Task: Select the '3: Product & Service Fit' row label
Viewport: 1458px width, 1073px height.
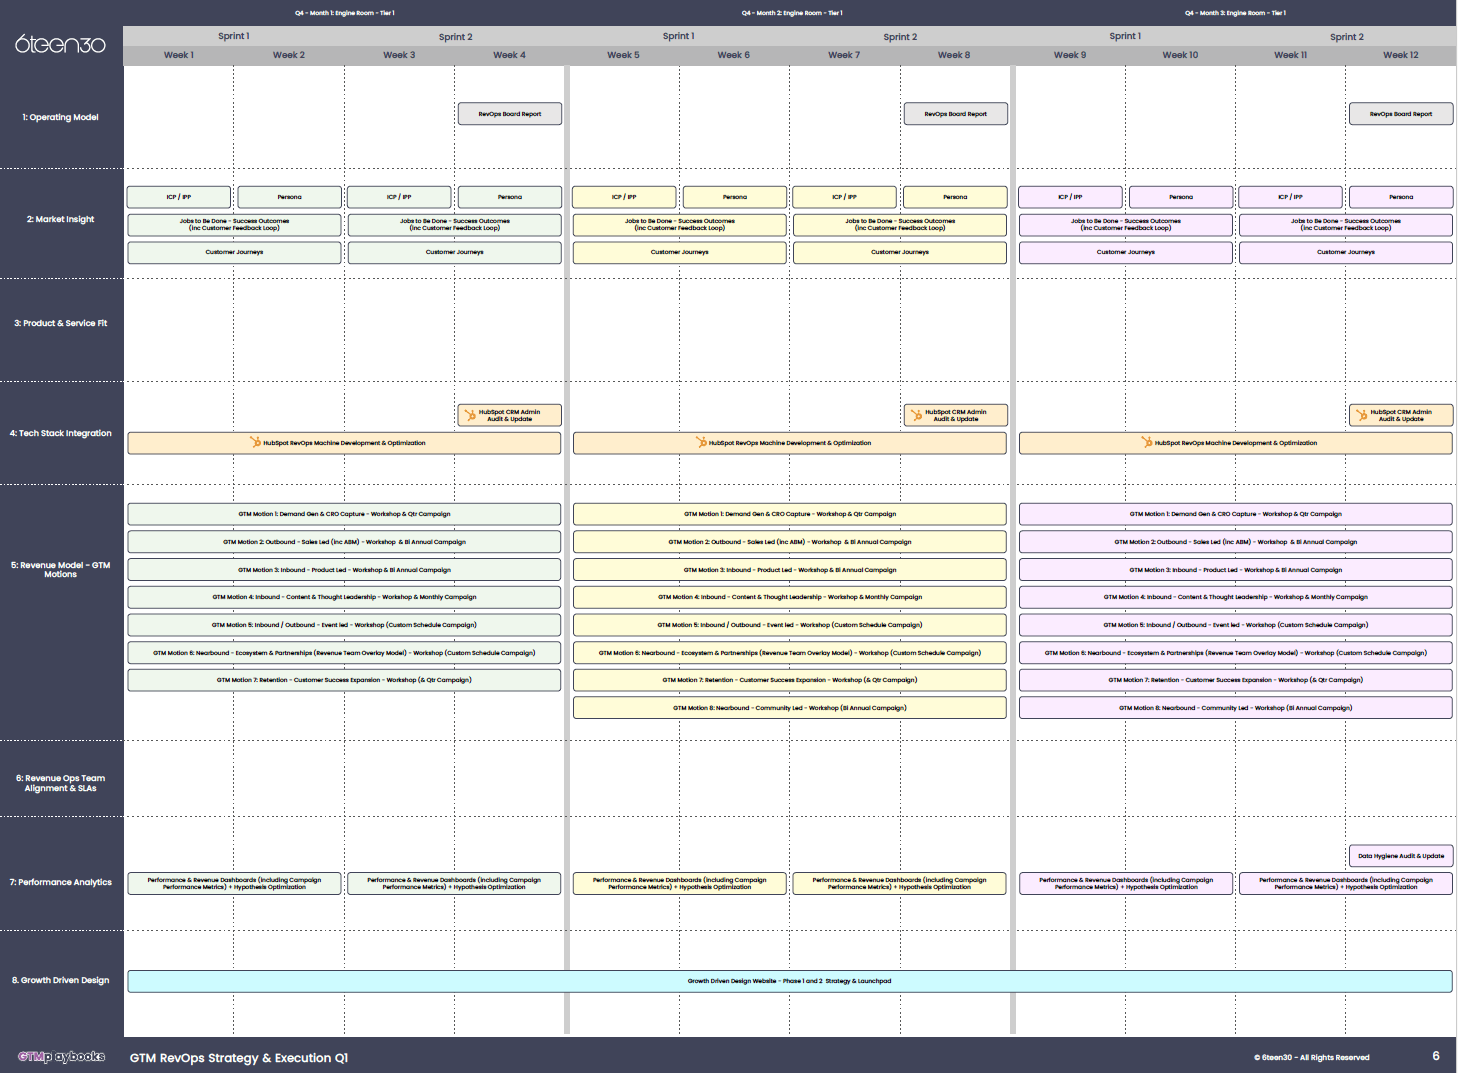Action: 61,323
